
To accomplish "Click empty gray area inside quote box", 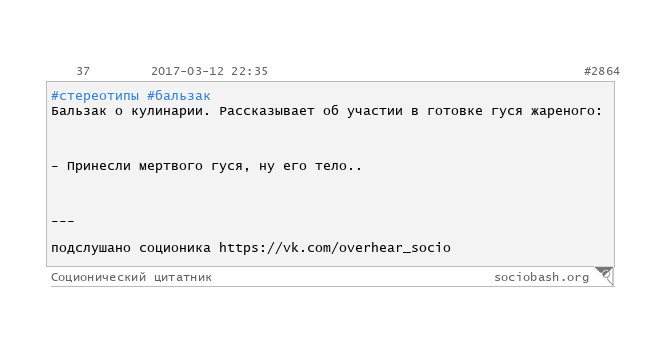I will (x=458, y=192).
